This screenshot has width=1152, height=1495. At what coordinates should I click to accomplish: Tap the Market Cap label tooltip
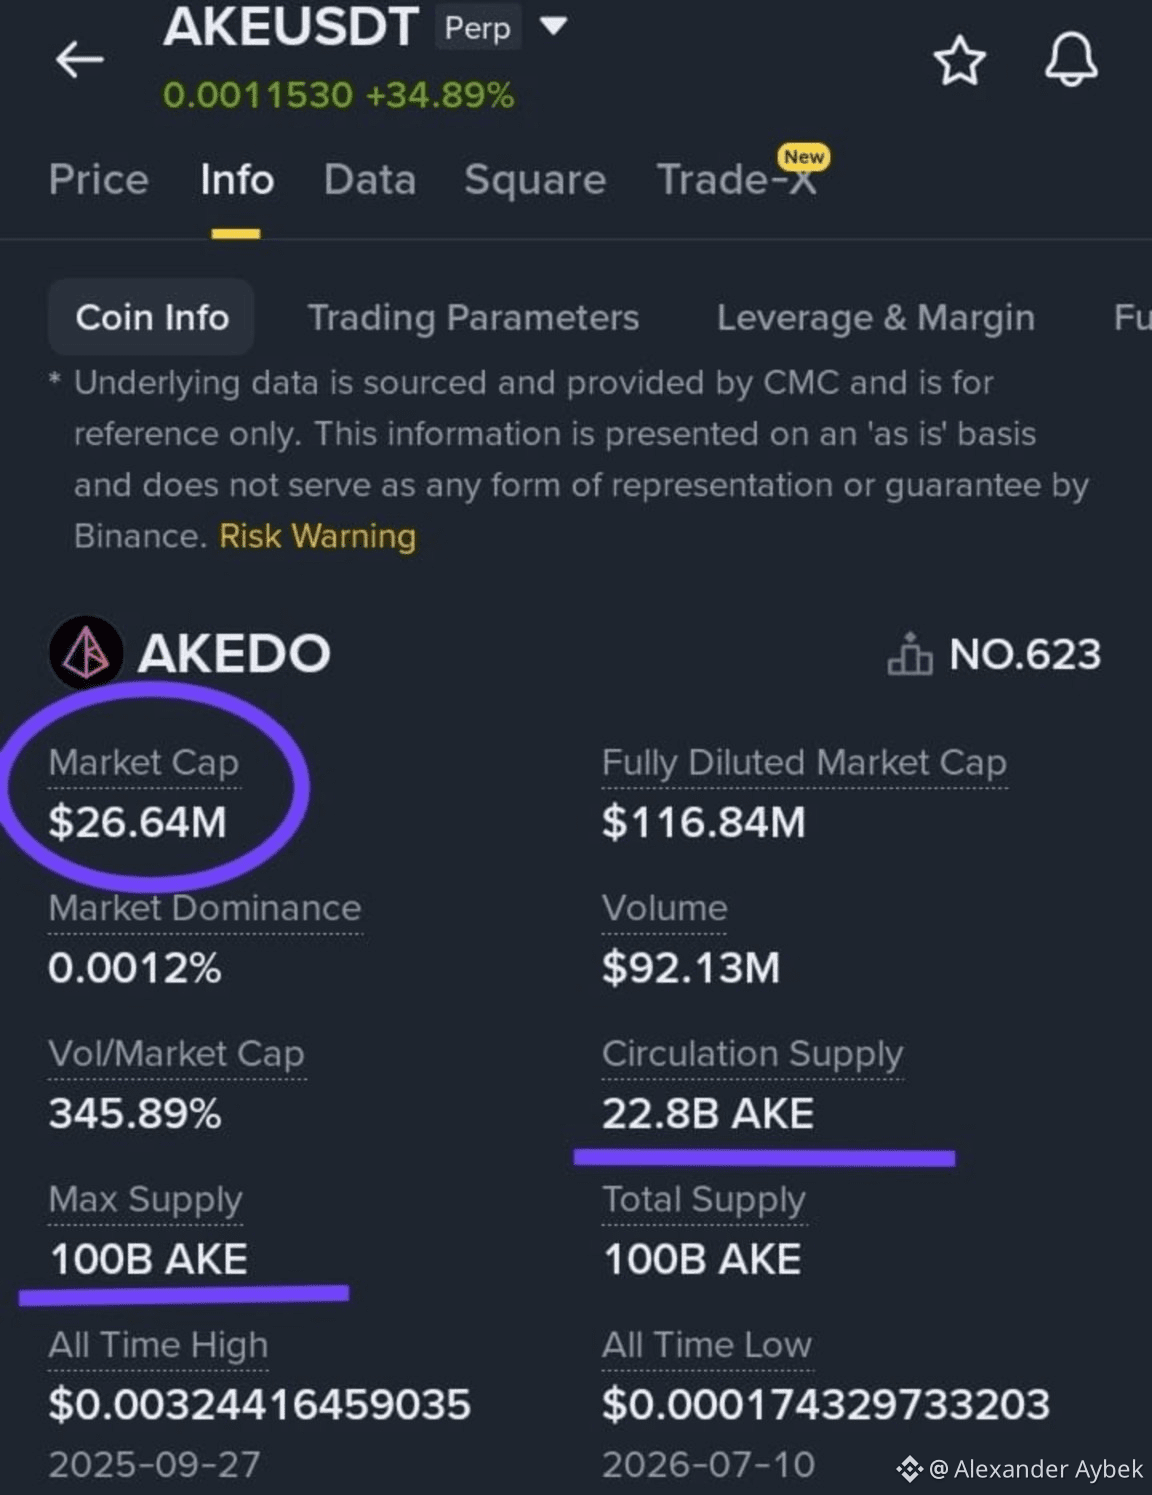click(x=143, y=762)
